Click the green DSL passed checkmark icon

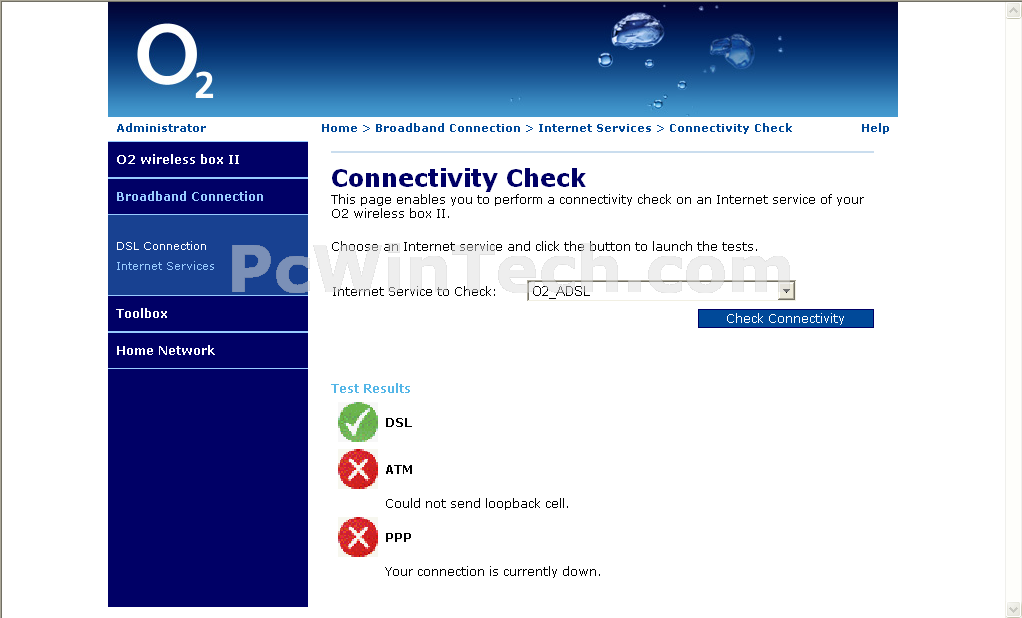358,422
